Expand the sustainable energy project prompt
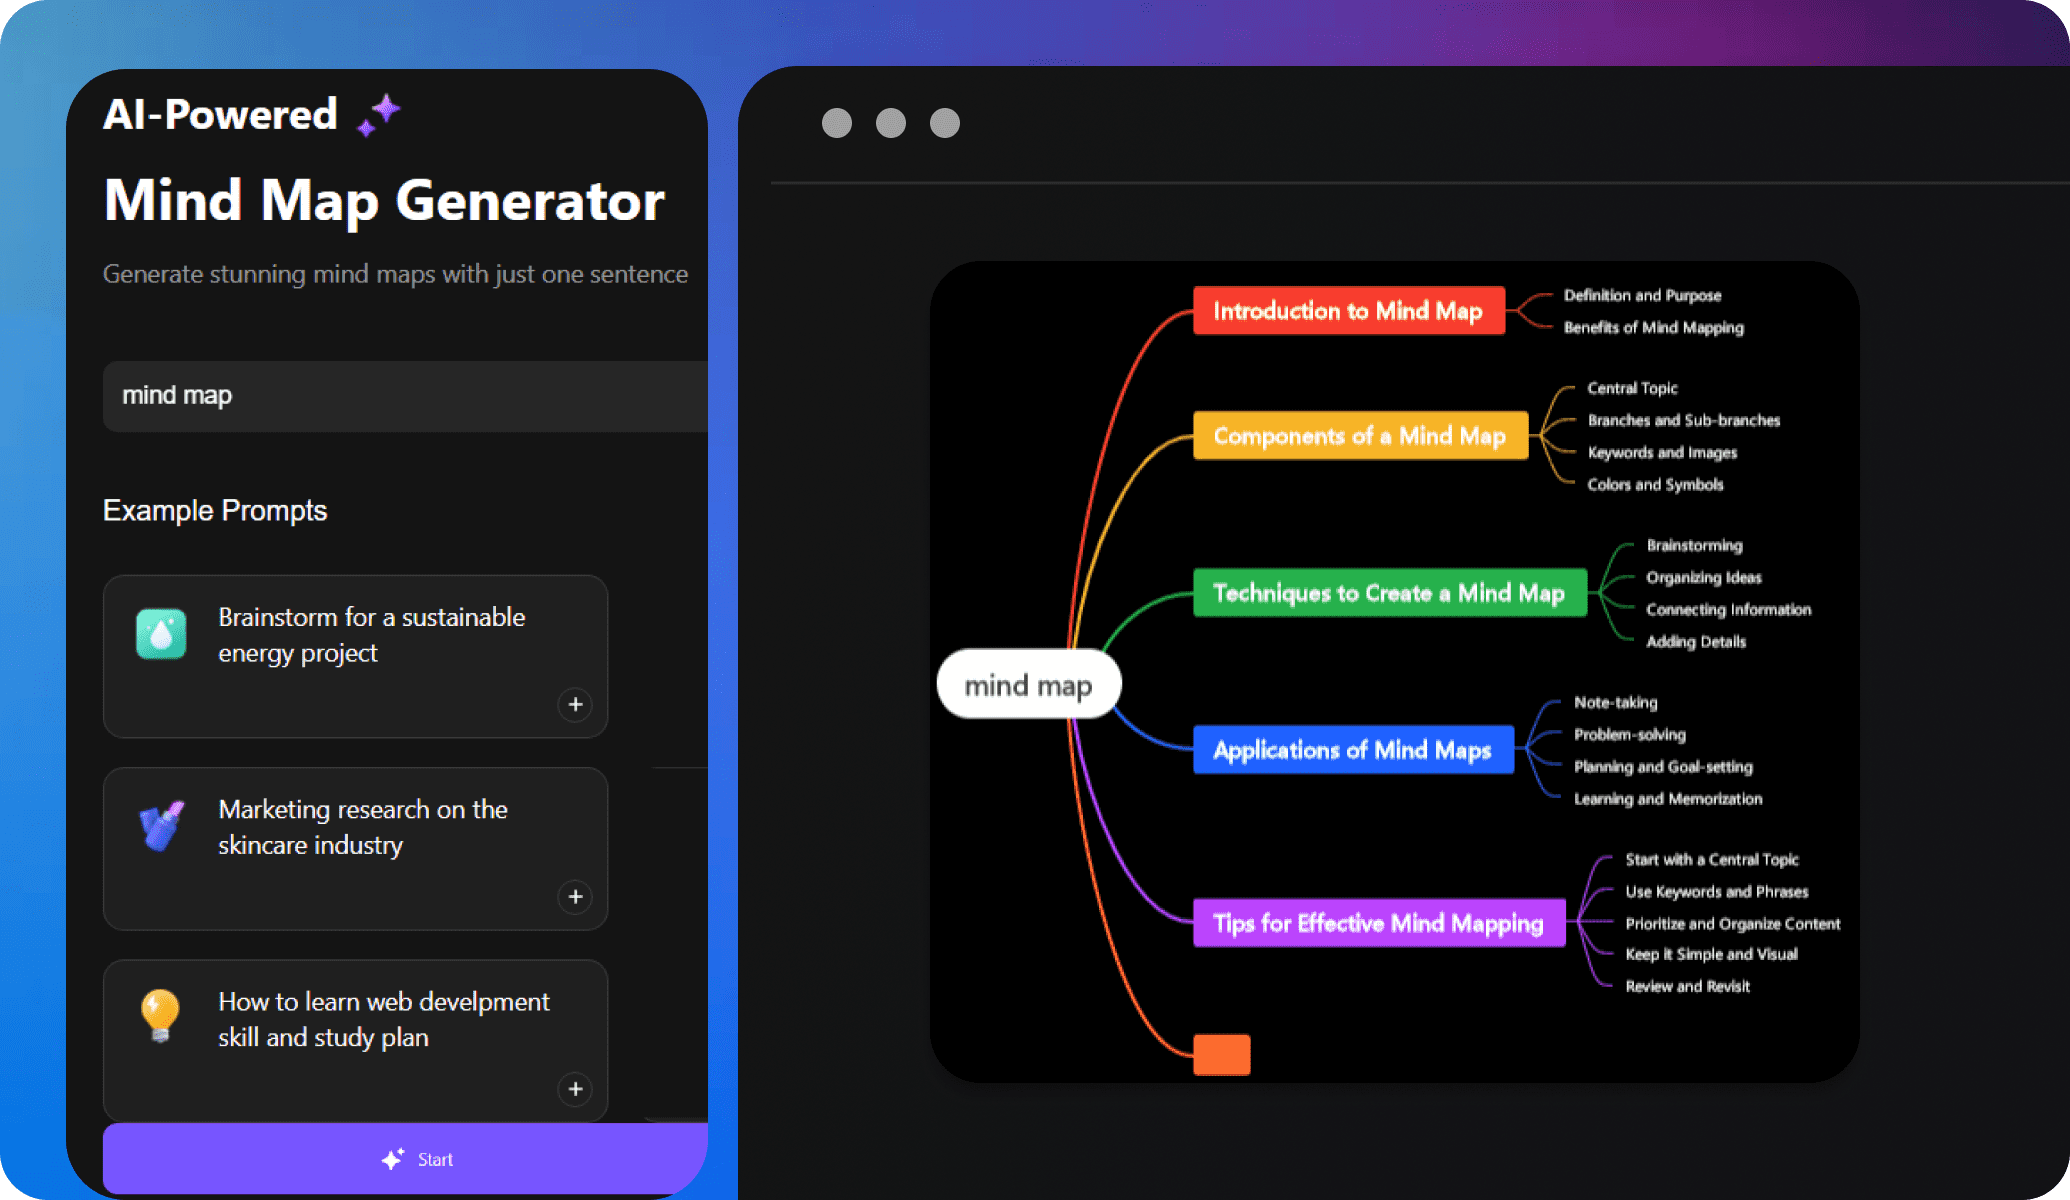 click(576, 704)
